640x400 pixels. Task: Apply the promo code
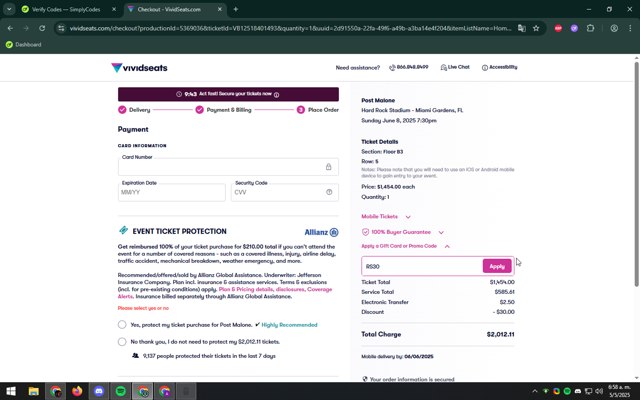[x=497, y=266]
